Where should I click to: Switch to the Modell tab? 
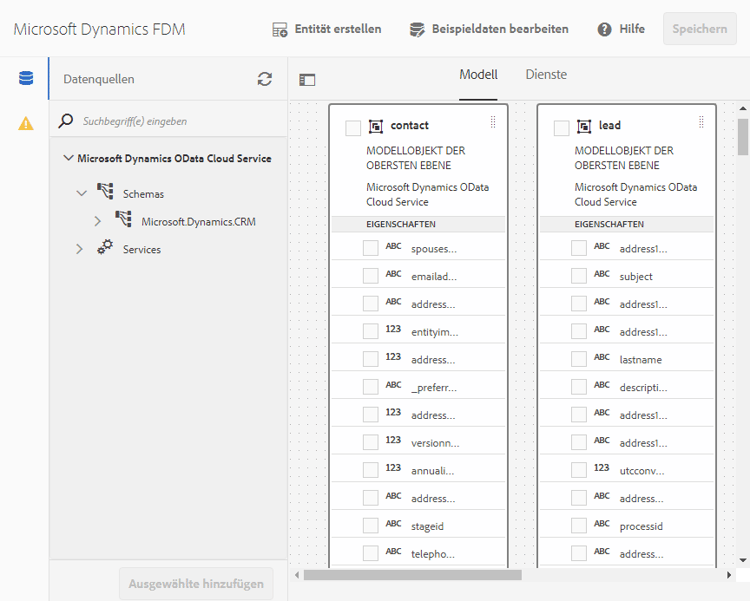tap(478, 75)
